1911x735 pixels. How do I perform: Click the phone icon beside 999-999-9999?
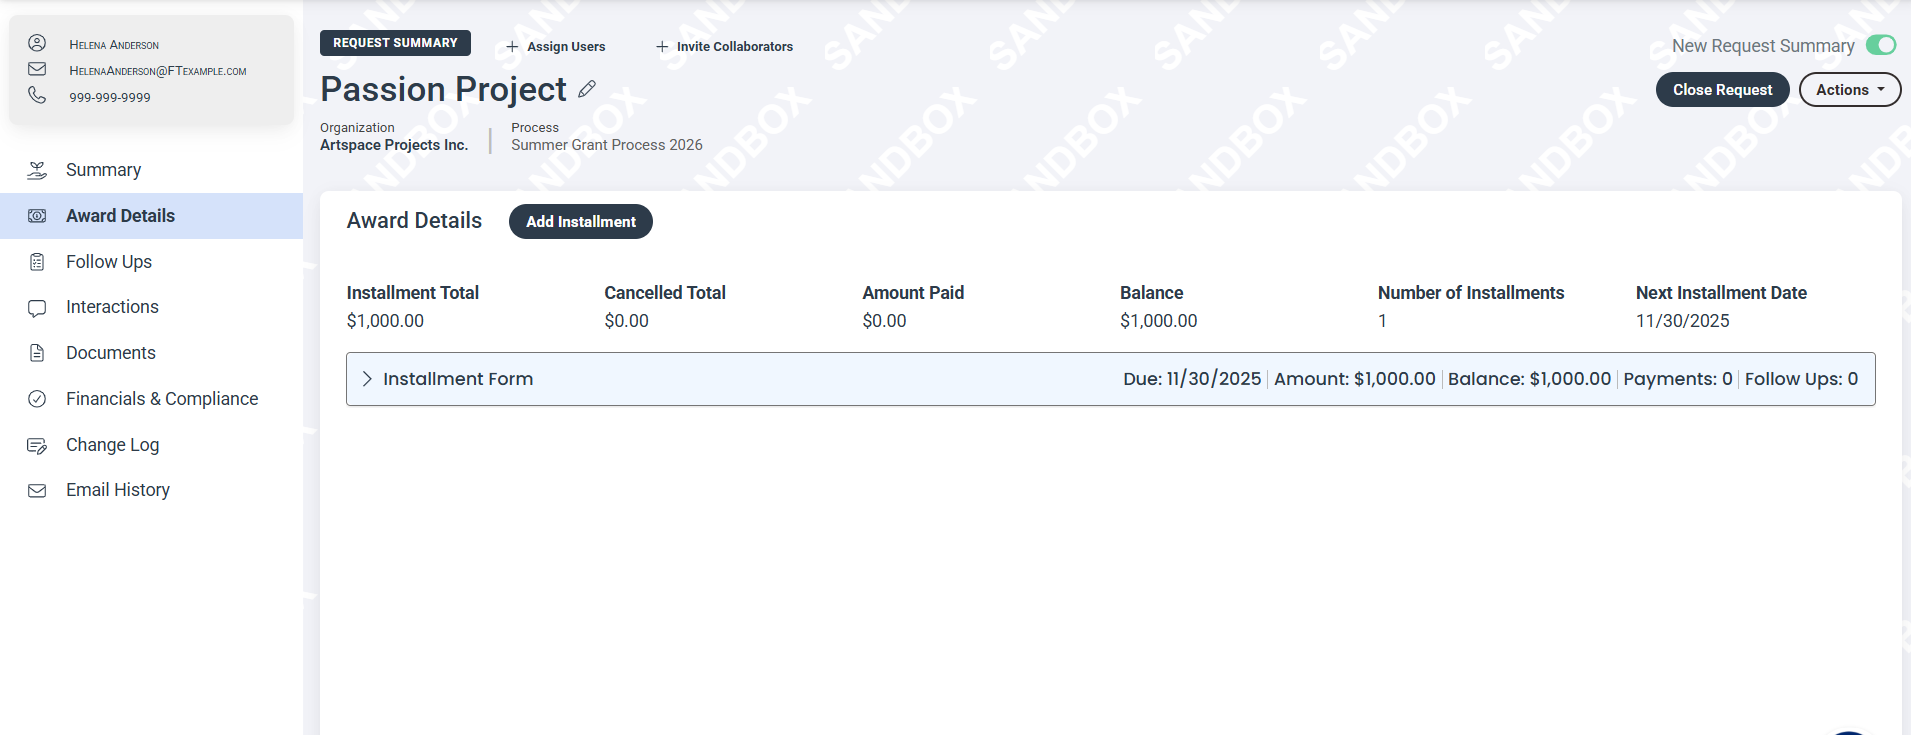(x=37, y=95)
